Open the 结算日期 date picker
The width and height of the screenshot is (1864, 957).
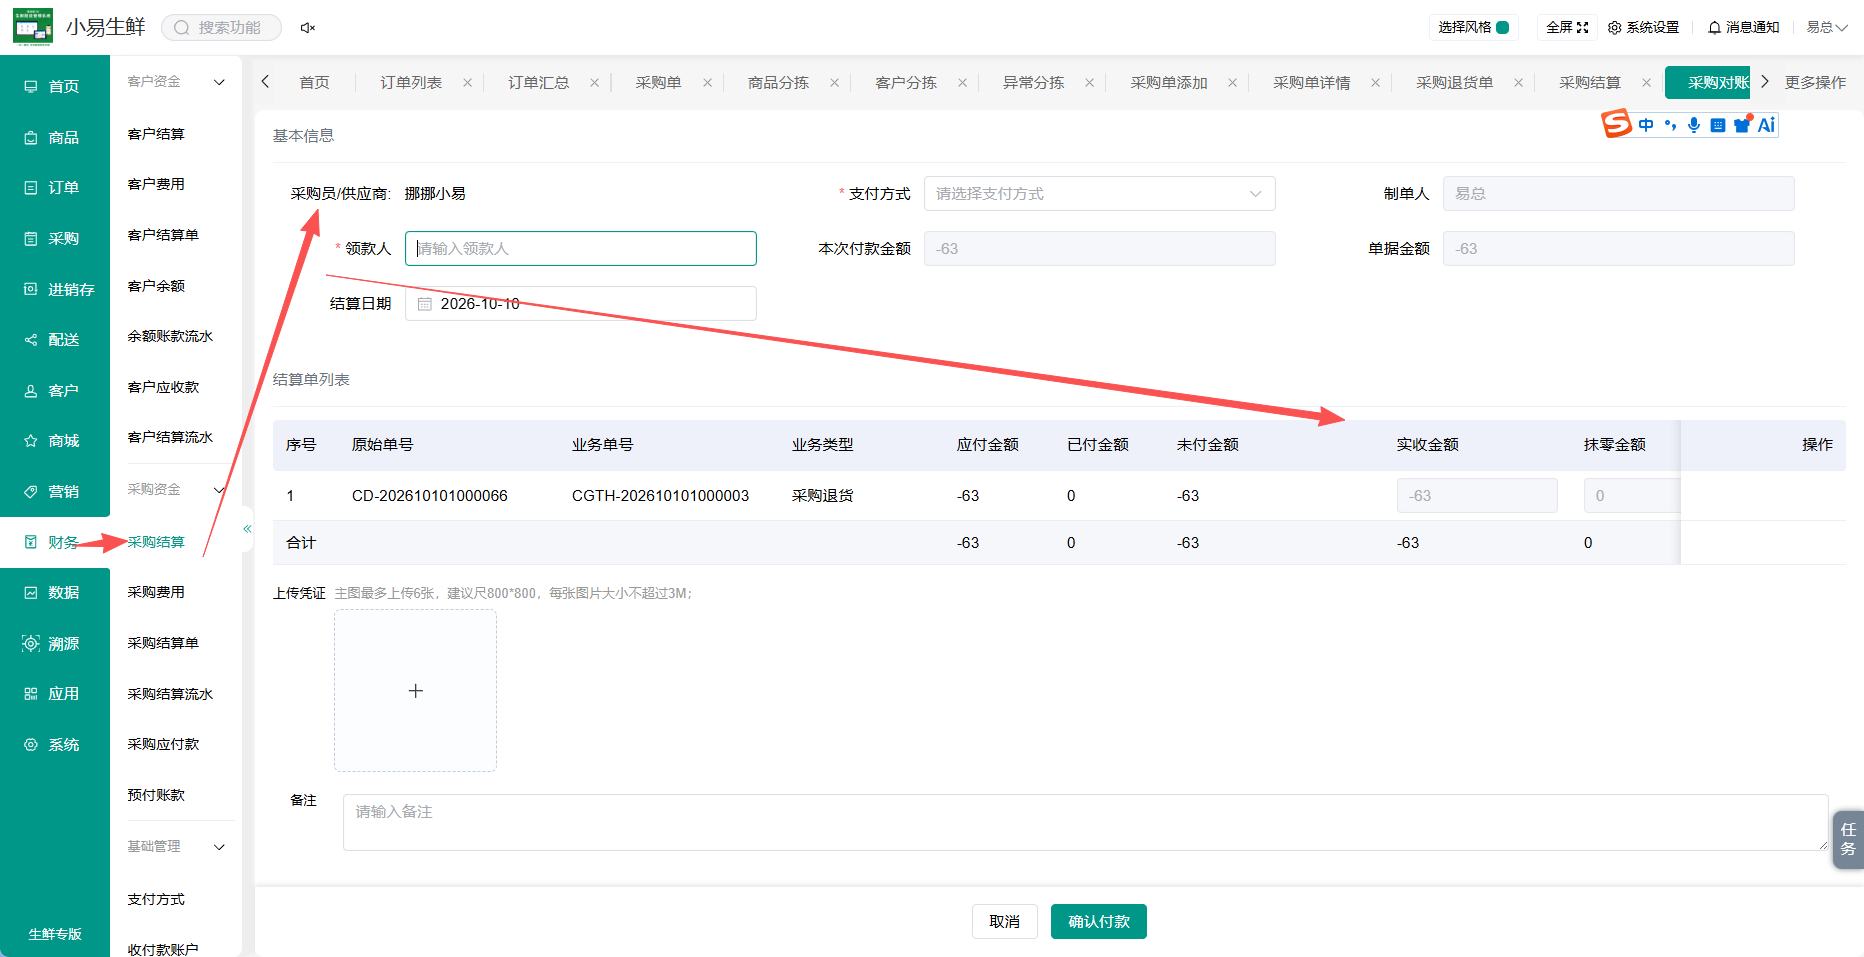pos(580,304)
